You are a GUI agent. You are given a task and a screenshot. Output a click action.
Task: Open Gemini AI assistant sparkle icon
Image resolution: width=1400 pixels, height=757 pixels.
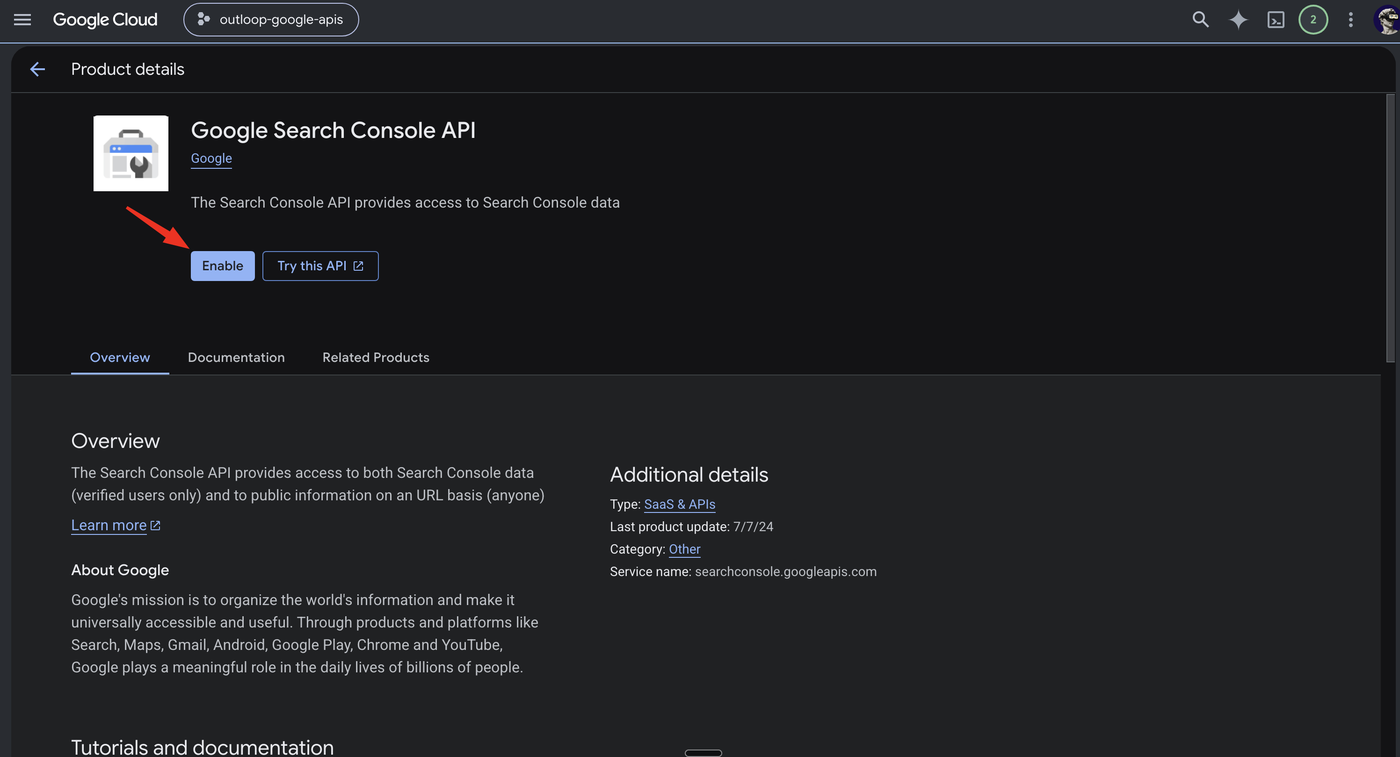1238,19
